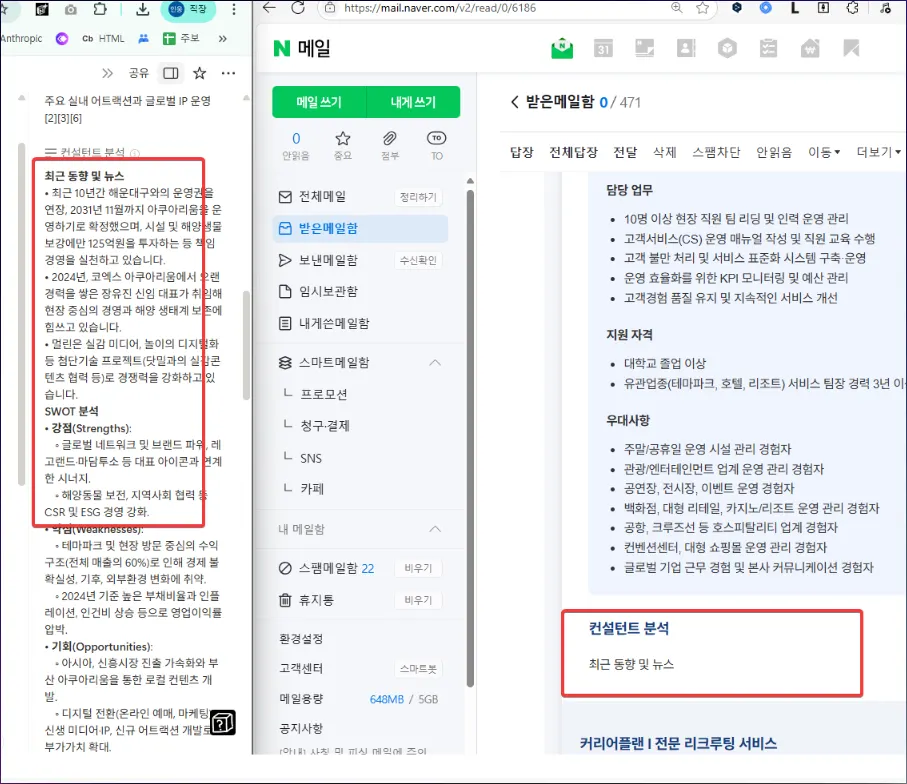This screenshot has height=784, width=907.
Task: Toggle side panel layout icon in left window
Action: pyautogui.click(x=171, y=73)
